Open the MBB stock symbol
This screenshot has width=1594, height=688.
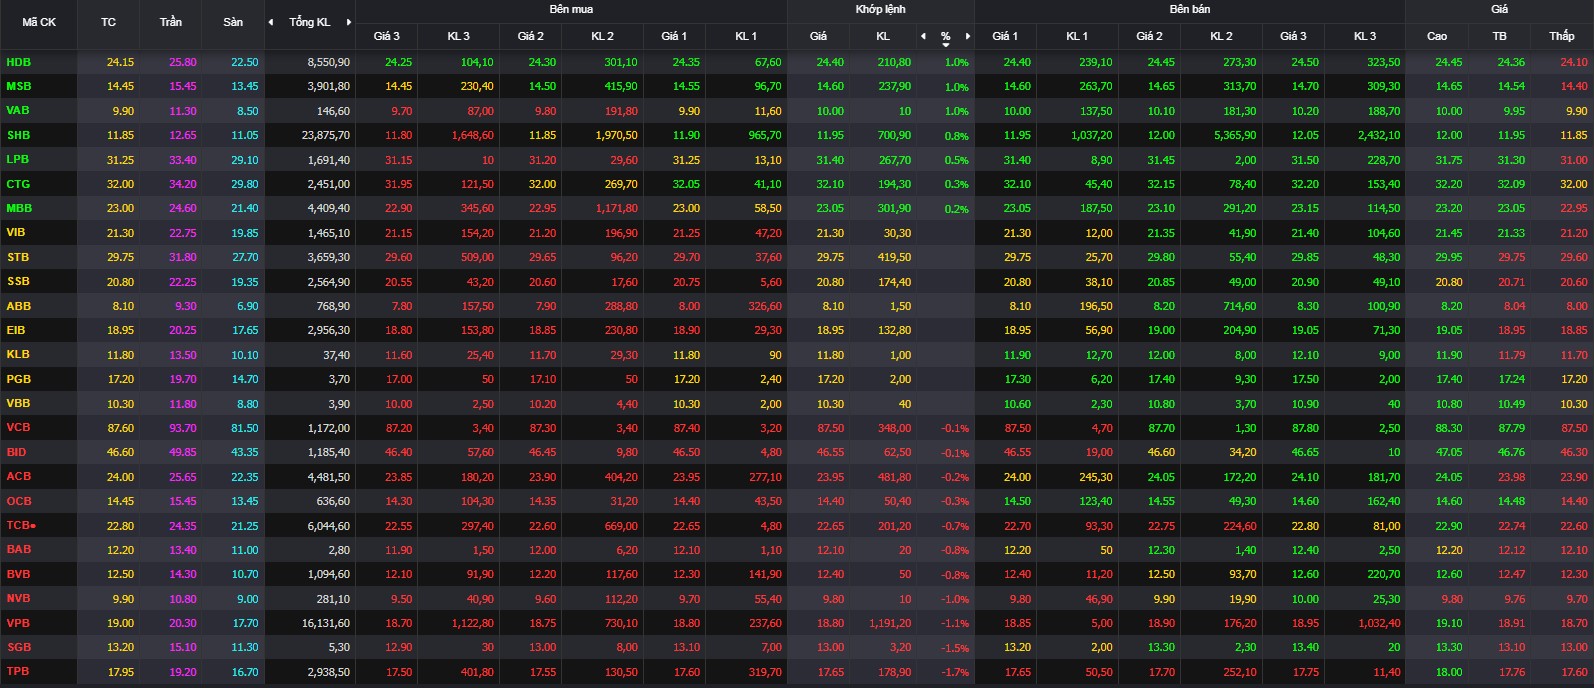tap(19, 208)
